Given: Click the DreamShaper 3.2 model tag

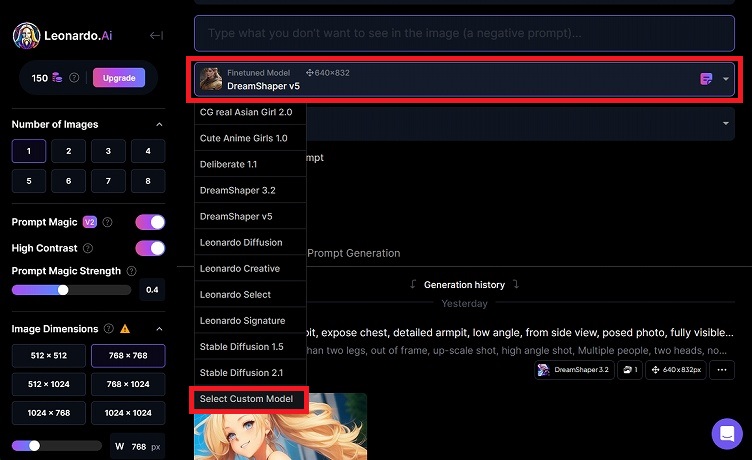Looking at the screenshot, I should coord(574,370).
